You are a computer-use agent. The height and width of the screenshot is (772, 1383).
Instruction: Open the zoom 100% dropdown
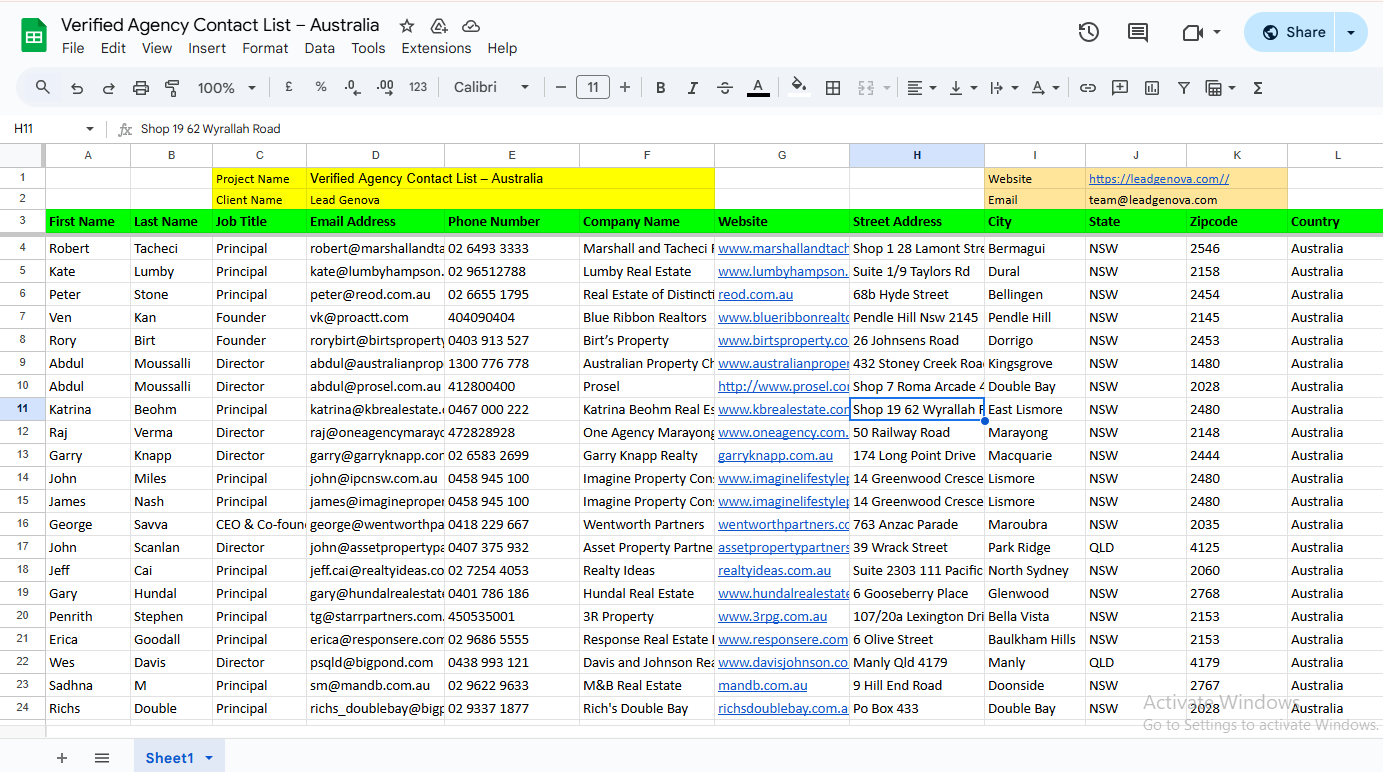(x=227, y=88)
